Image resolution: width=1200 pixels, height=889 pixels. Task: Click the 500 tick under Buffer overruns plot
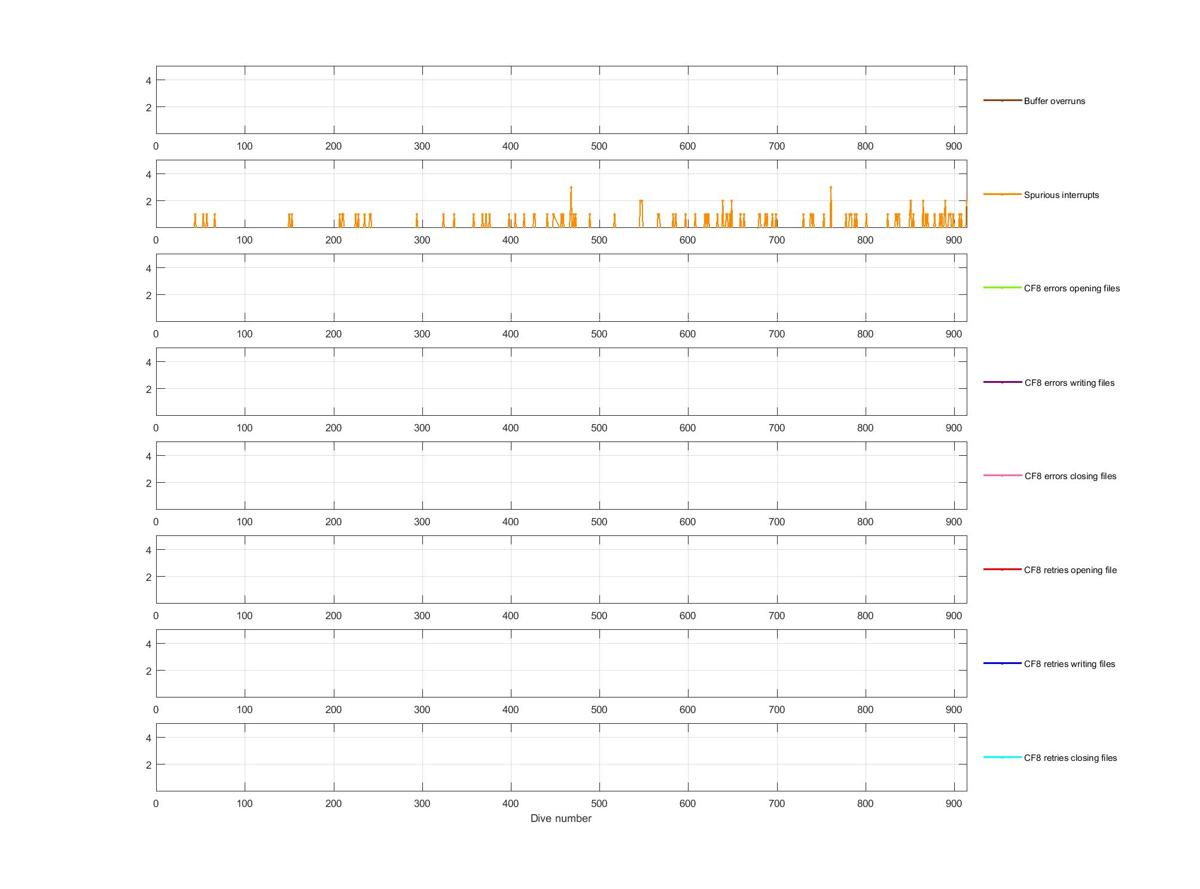(599, 146)
